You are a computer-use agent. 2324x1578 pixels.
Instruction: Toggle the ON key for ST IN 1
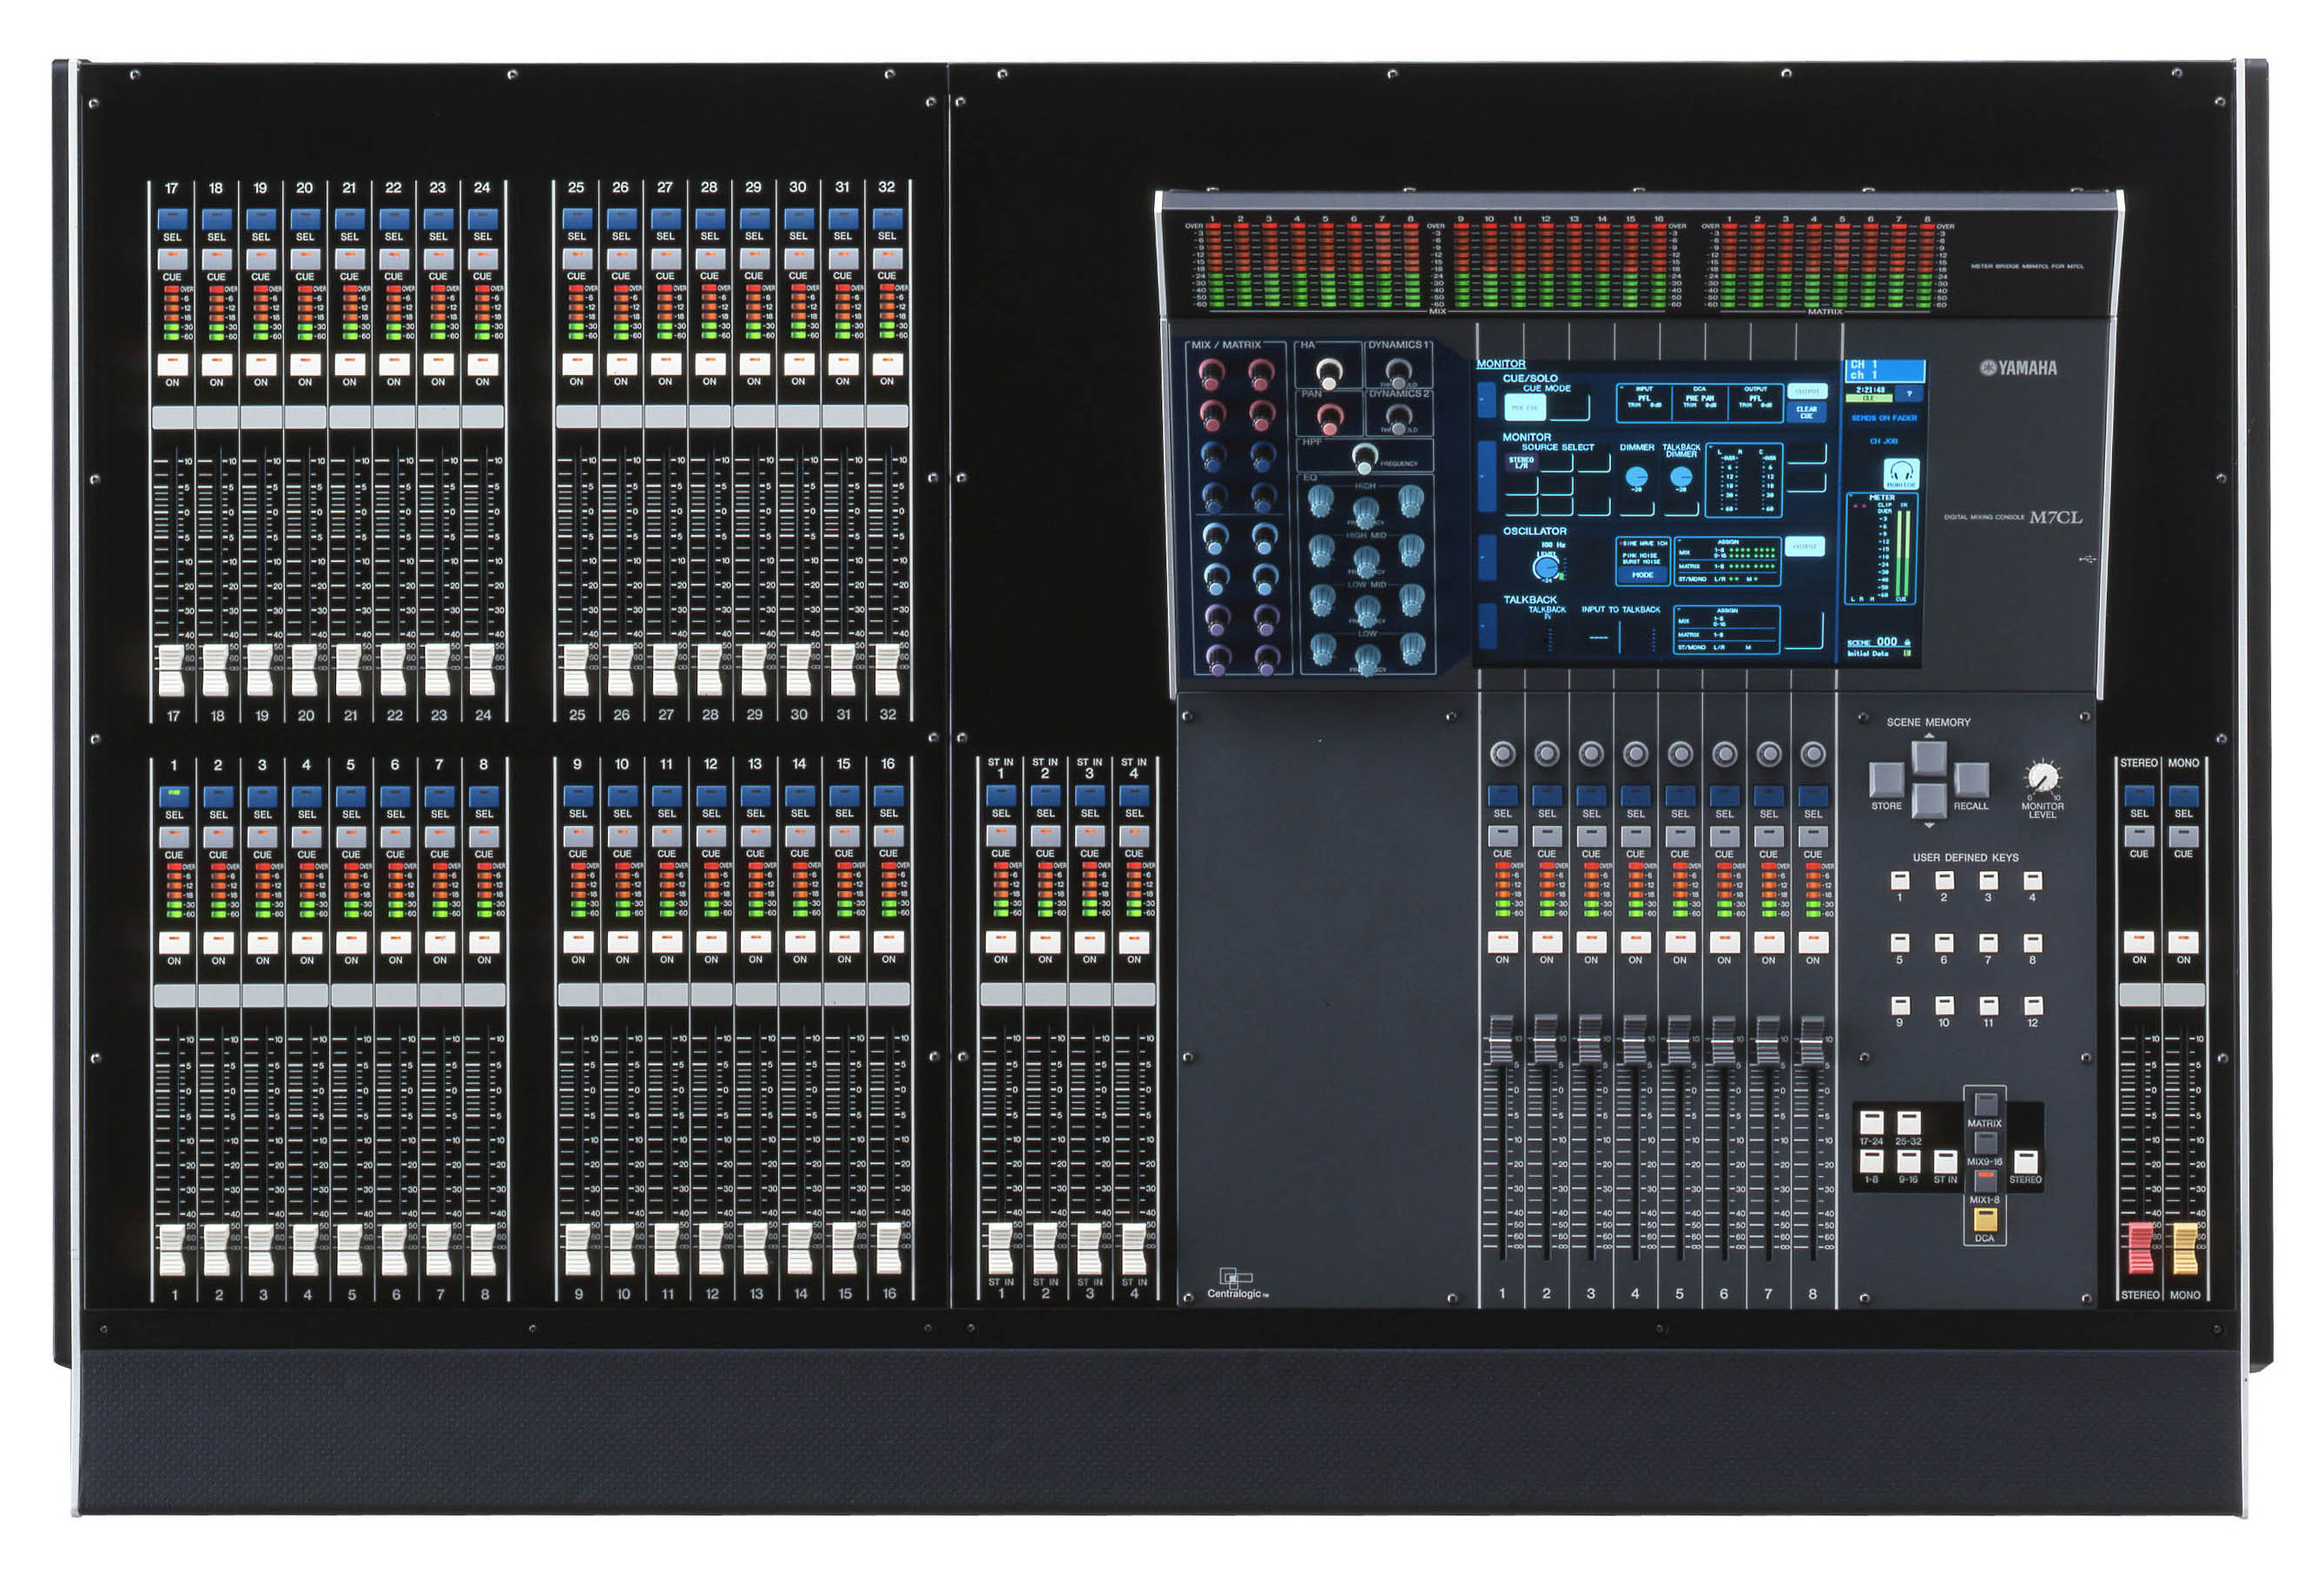1000,942
